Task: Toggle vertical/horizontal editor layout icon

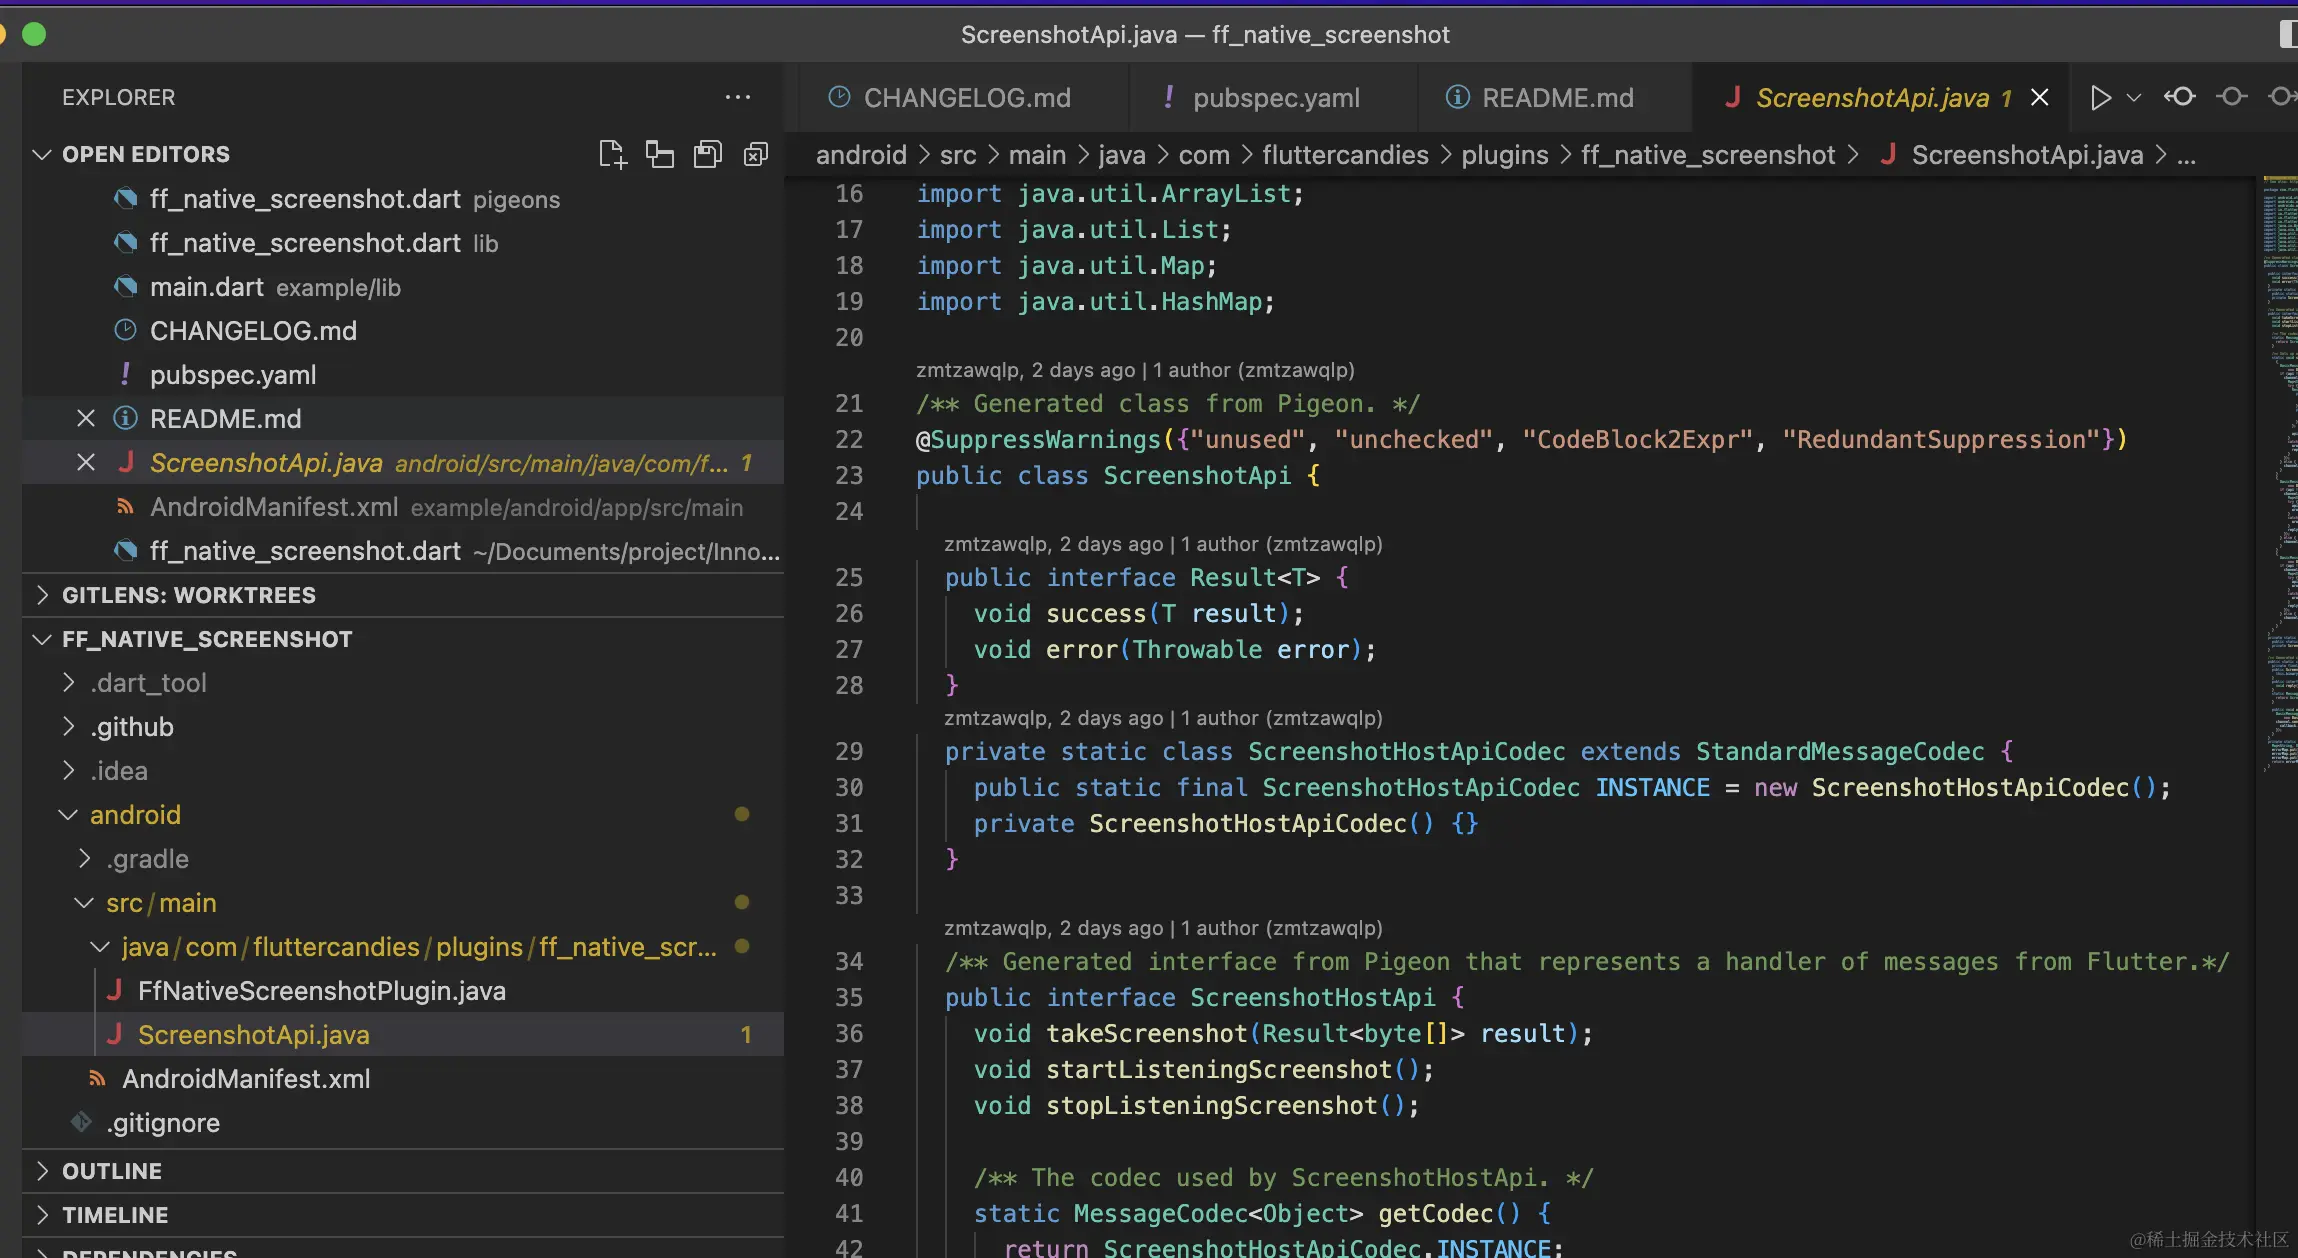Action: pyautogui.click(x=660, y=154)
